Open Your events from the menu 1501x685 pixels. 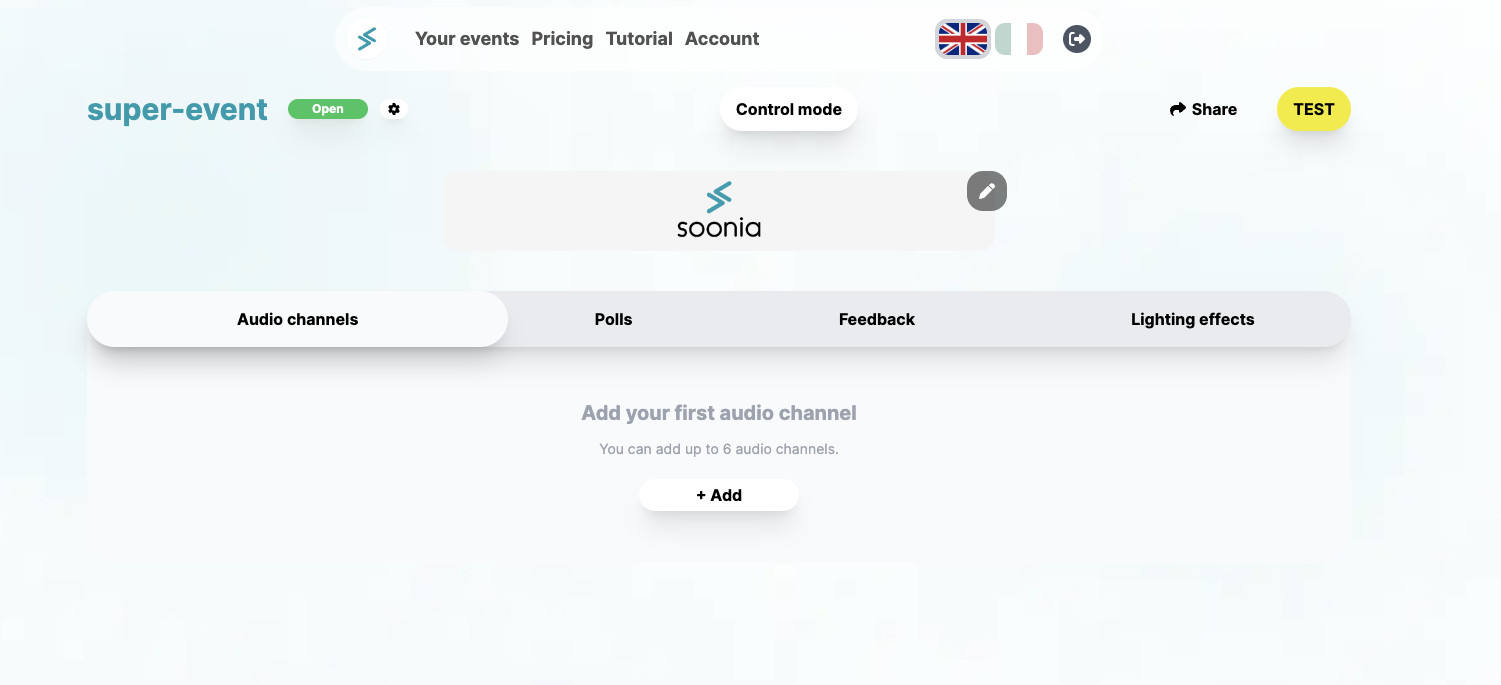pyautogui.click(x=467, y=38)
